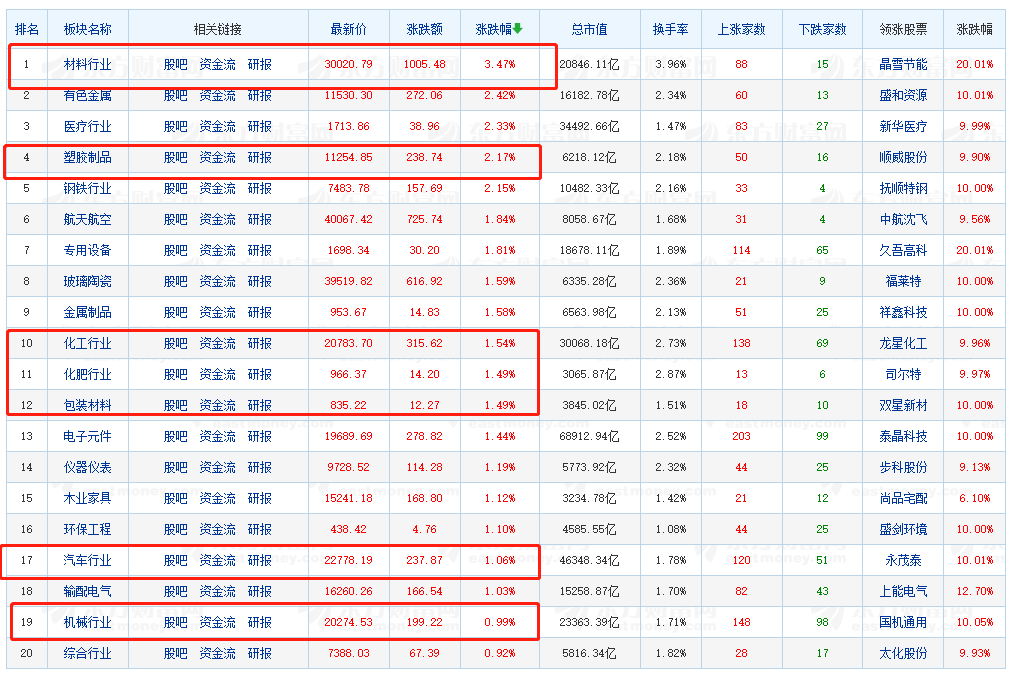This screenshot has height=681, width=1011.
Task: Sort the table by 最新价 column header
Action: [x=349, y=30]
